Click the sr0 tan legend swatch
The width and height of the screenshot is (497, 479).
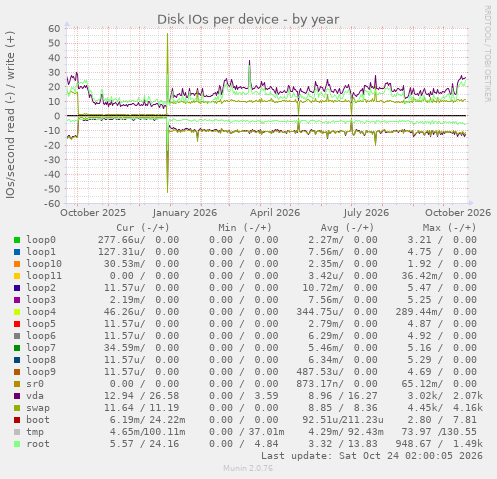point(17,384)
